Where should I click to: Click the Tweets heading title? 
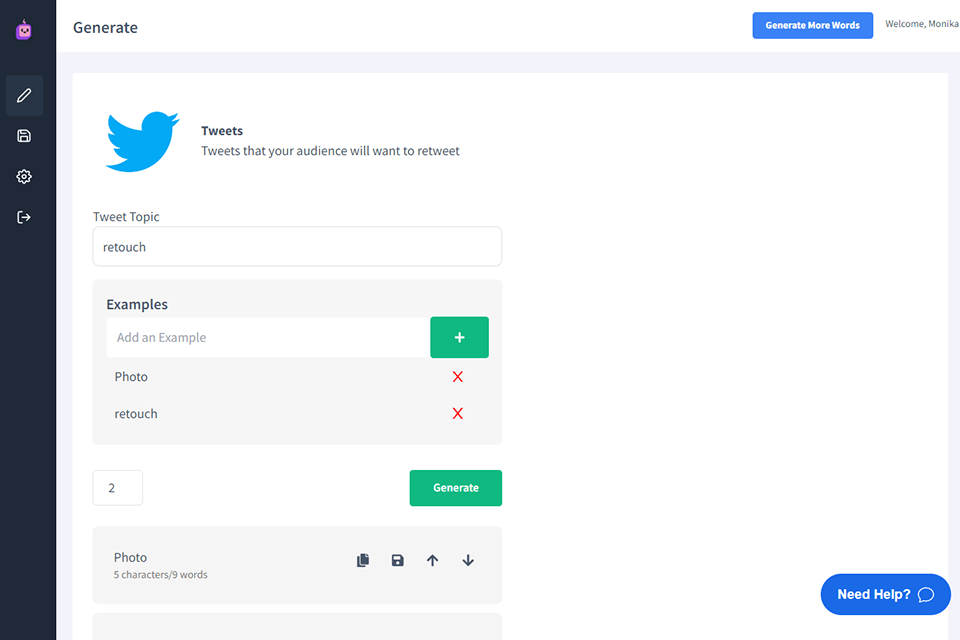[222, 130]
